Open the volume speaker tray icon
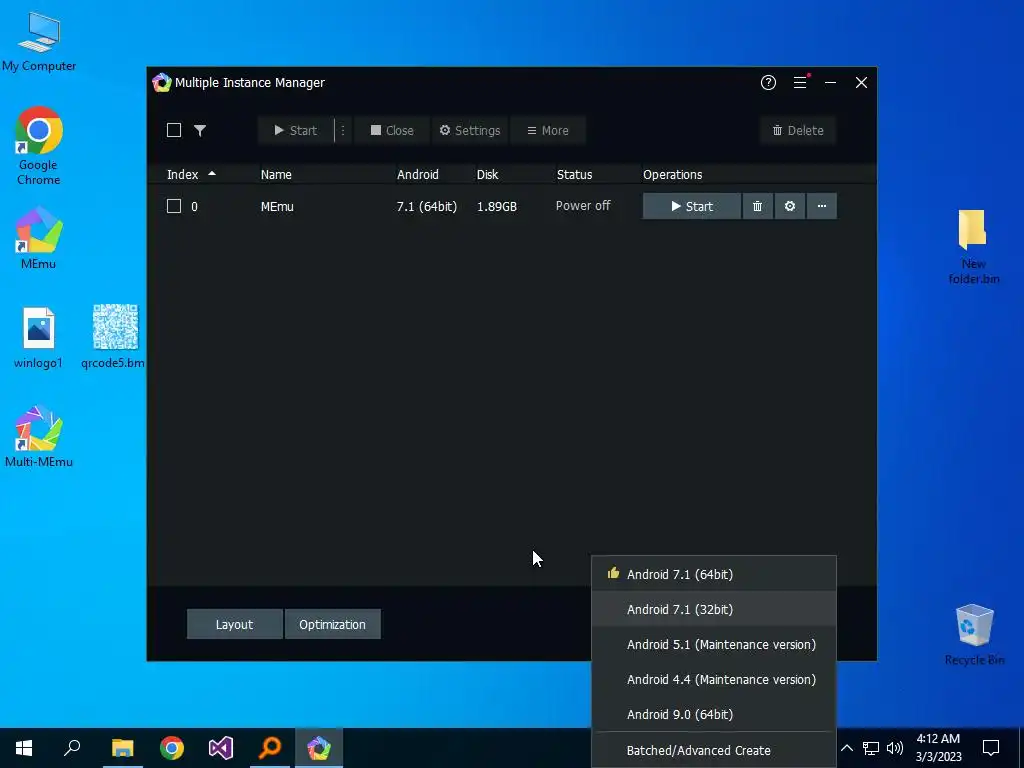This screenshot has height=768, width=1024. click(895, 748)
